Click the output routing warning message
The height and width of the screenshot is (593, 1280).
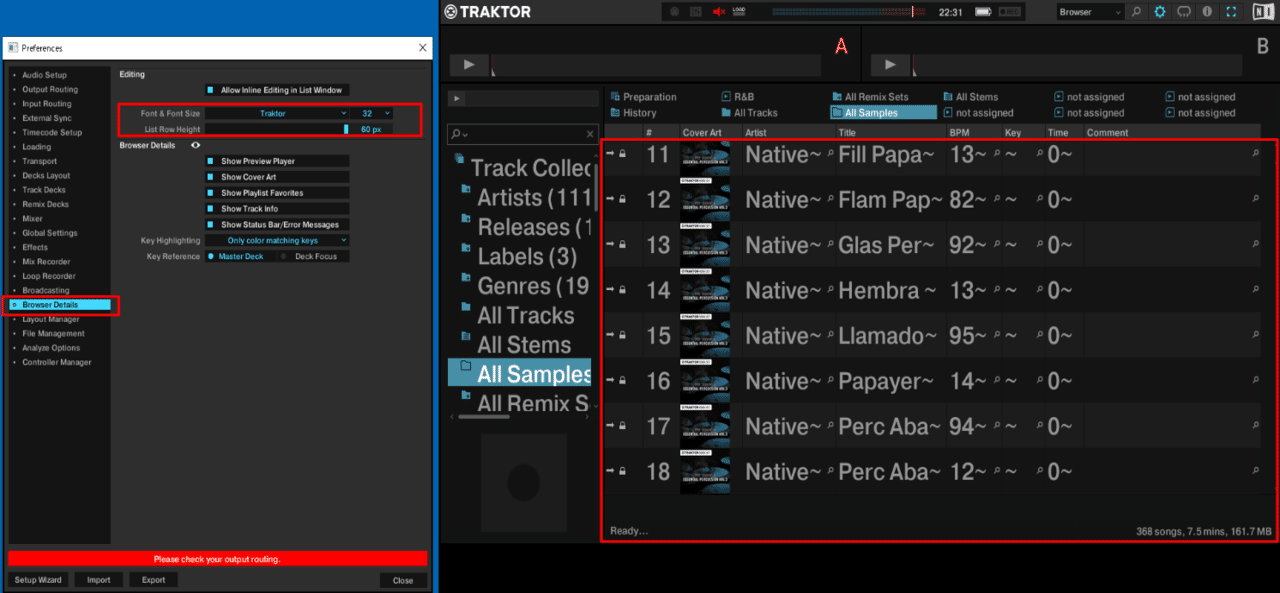tap(217, 559)
